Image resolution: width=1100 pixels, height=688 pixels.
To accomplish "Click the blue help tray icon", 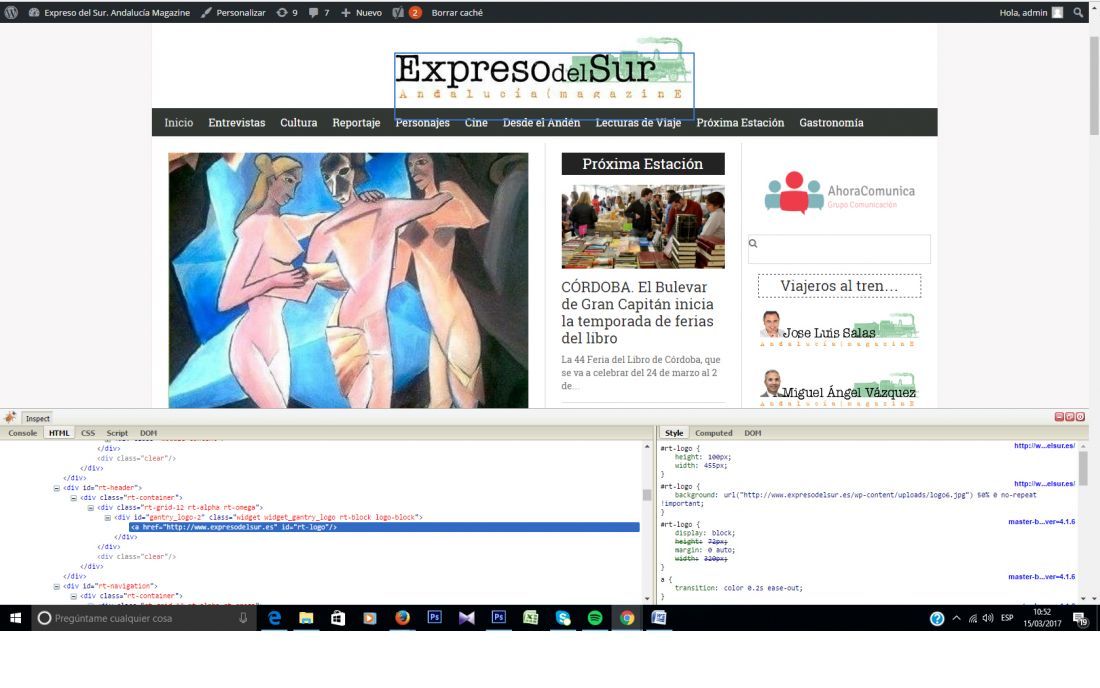I will [937, 619].
